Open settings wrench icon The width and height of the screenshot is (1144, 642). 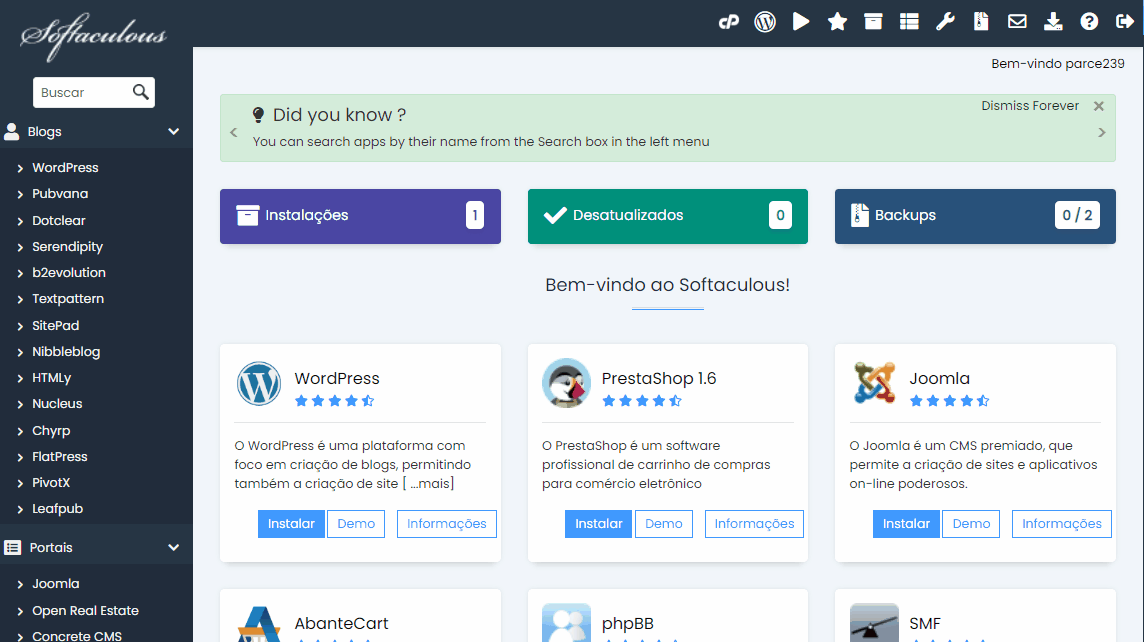pyautogui.click(x=946, y=21)
